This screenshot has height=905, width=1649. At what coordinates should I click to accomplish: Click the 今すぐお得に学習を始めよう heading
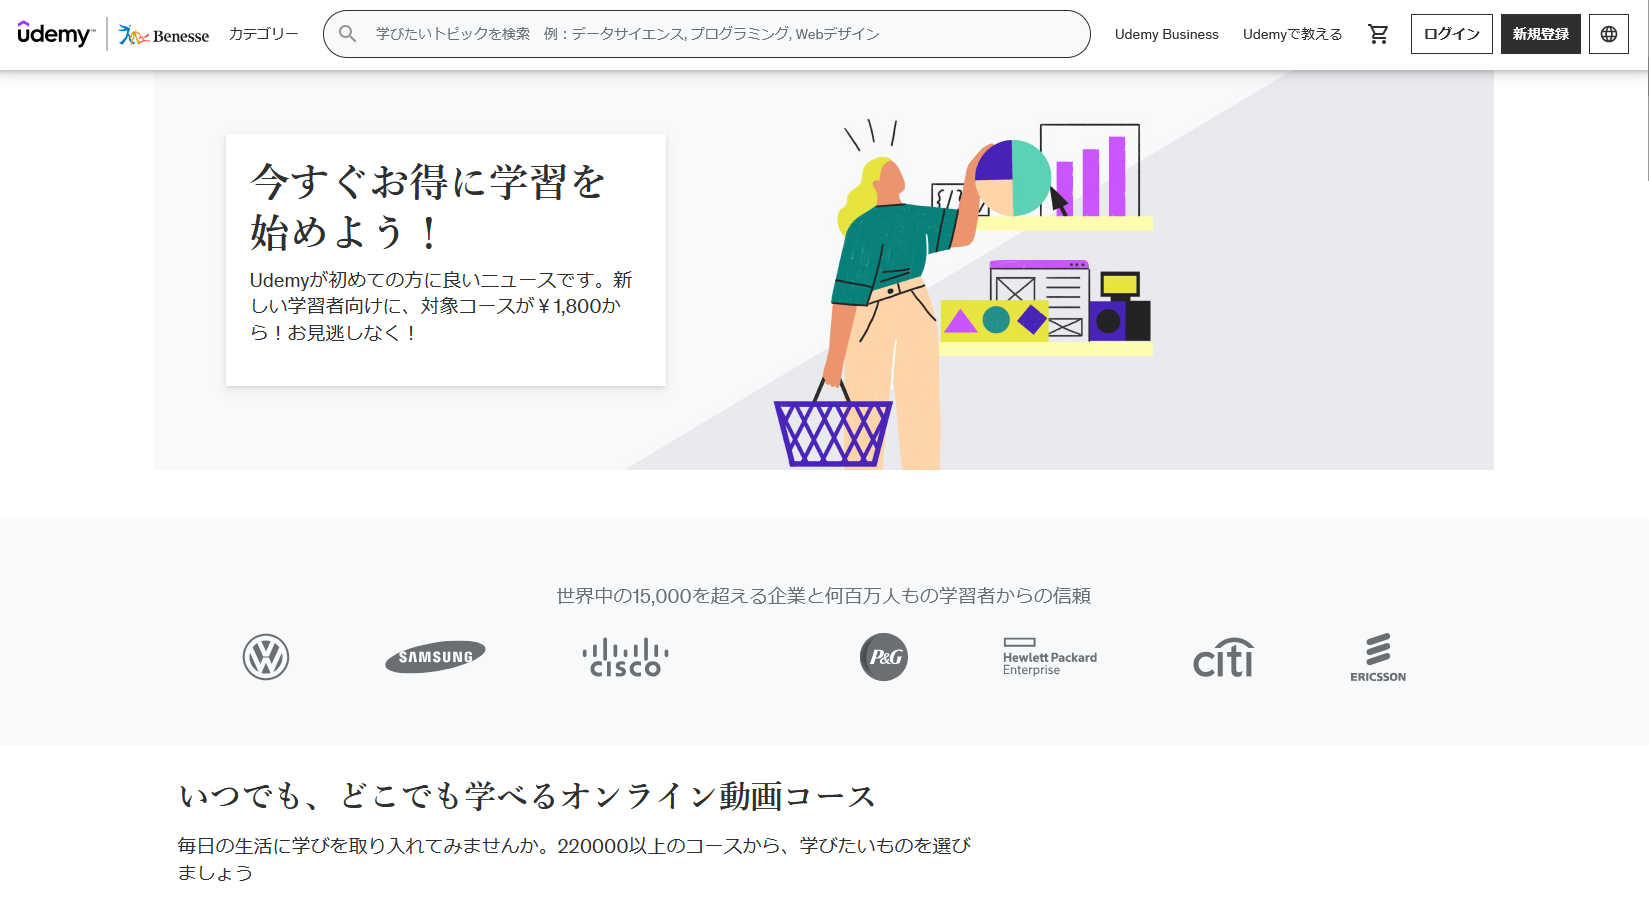point(428,206)
